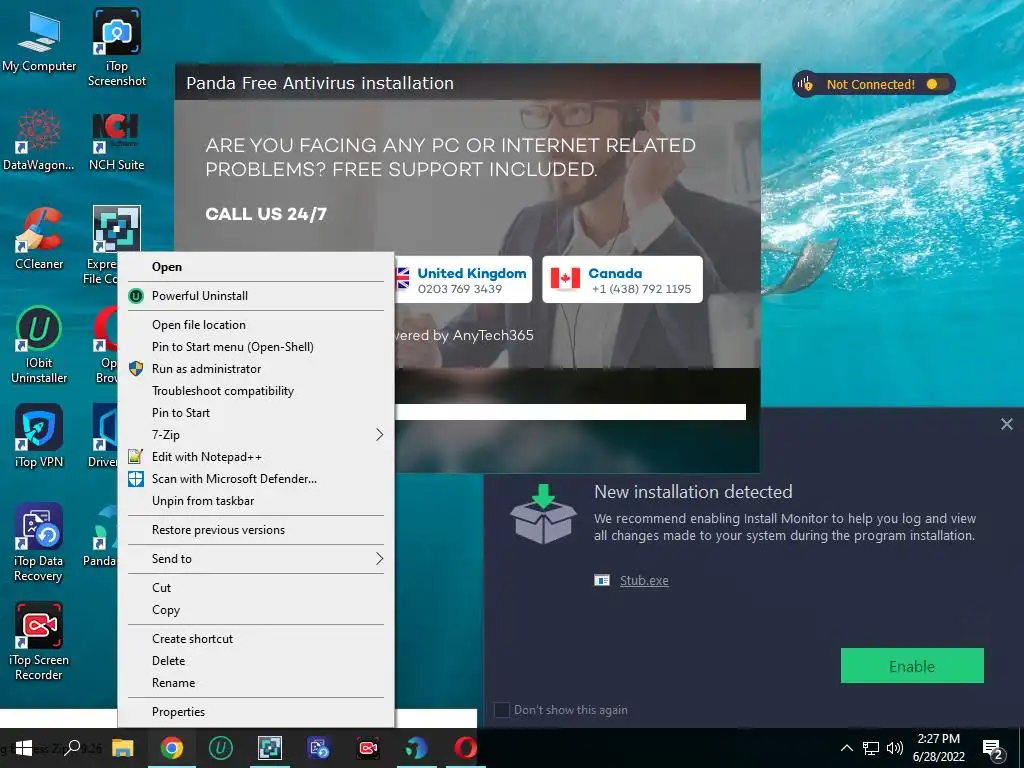Image resolution: width=1024 pixels, height=768 pixels.
Task: Choose Pin to Start entry
Action: tap(255, 413)
